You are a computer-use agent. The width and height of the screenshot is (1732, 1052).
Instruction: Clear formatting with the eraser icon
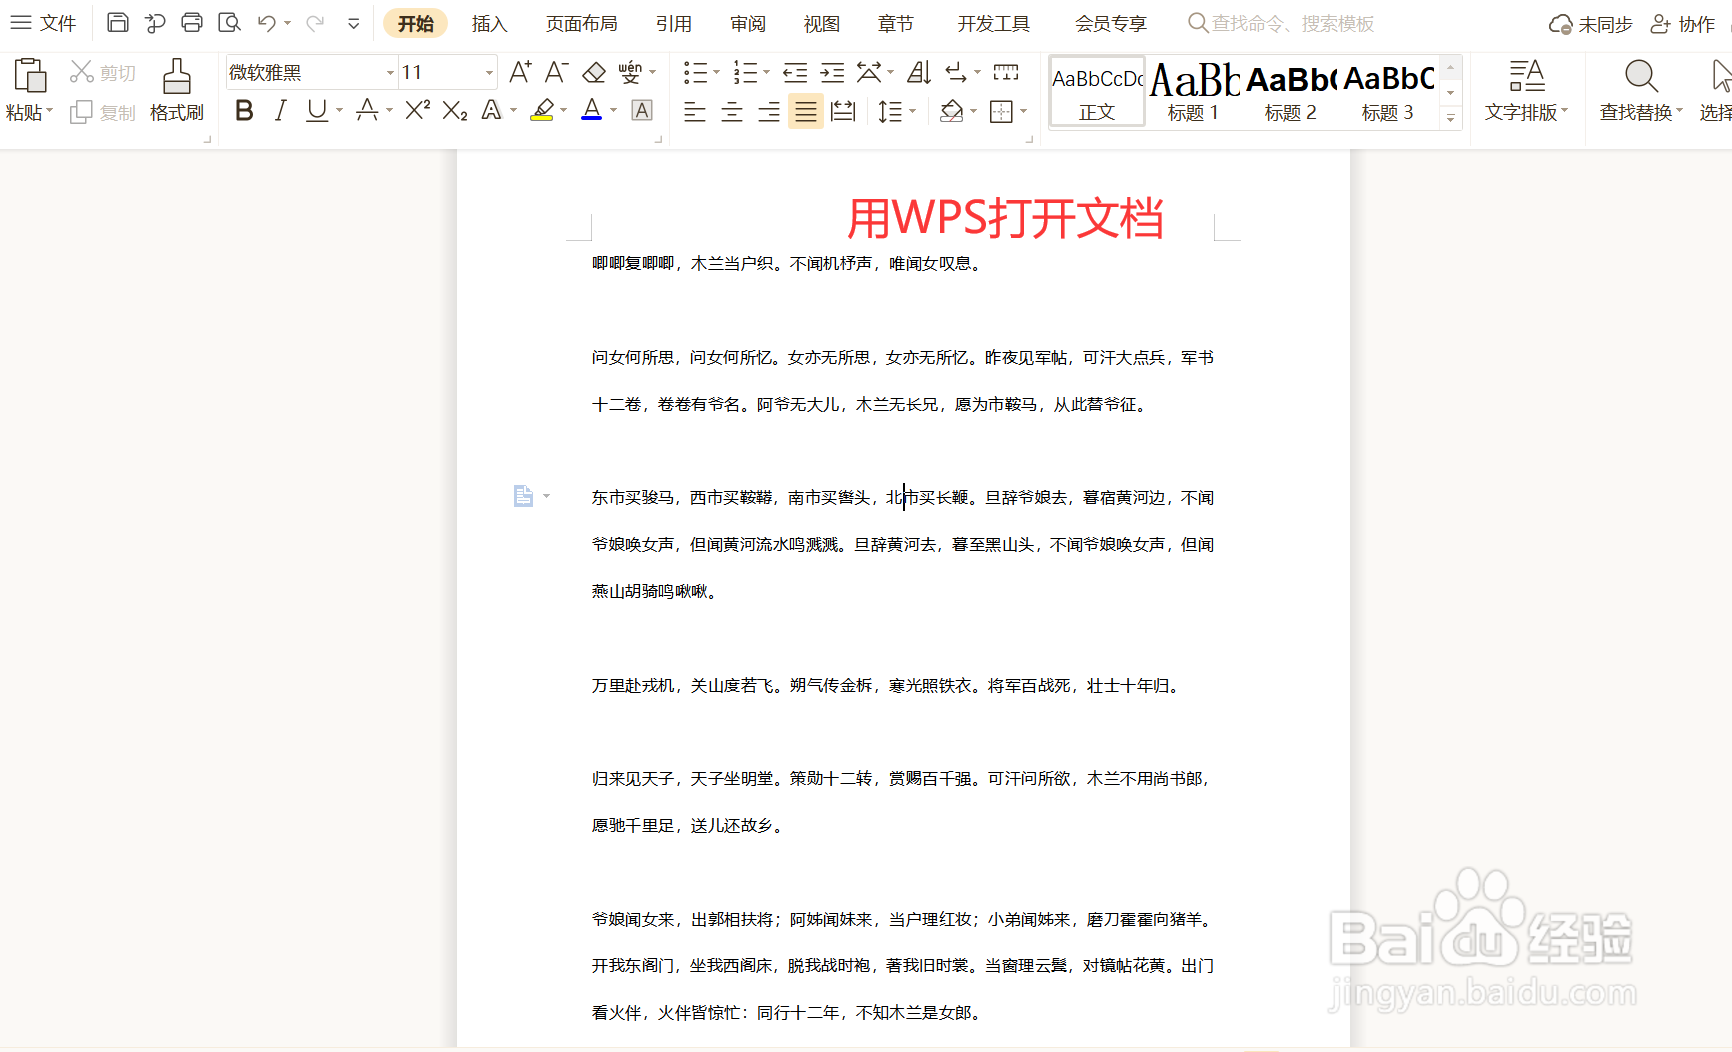click(x=594, y=72)
